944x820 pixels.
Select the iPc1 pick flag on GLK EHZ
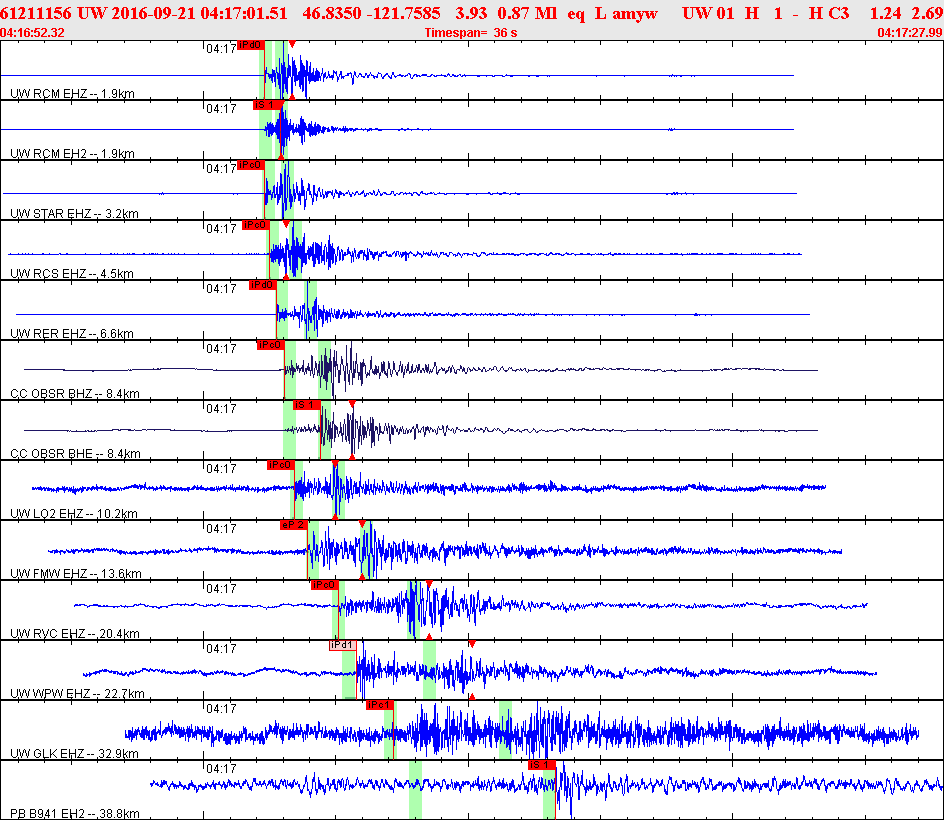380,705
